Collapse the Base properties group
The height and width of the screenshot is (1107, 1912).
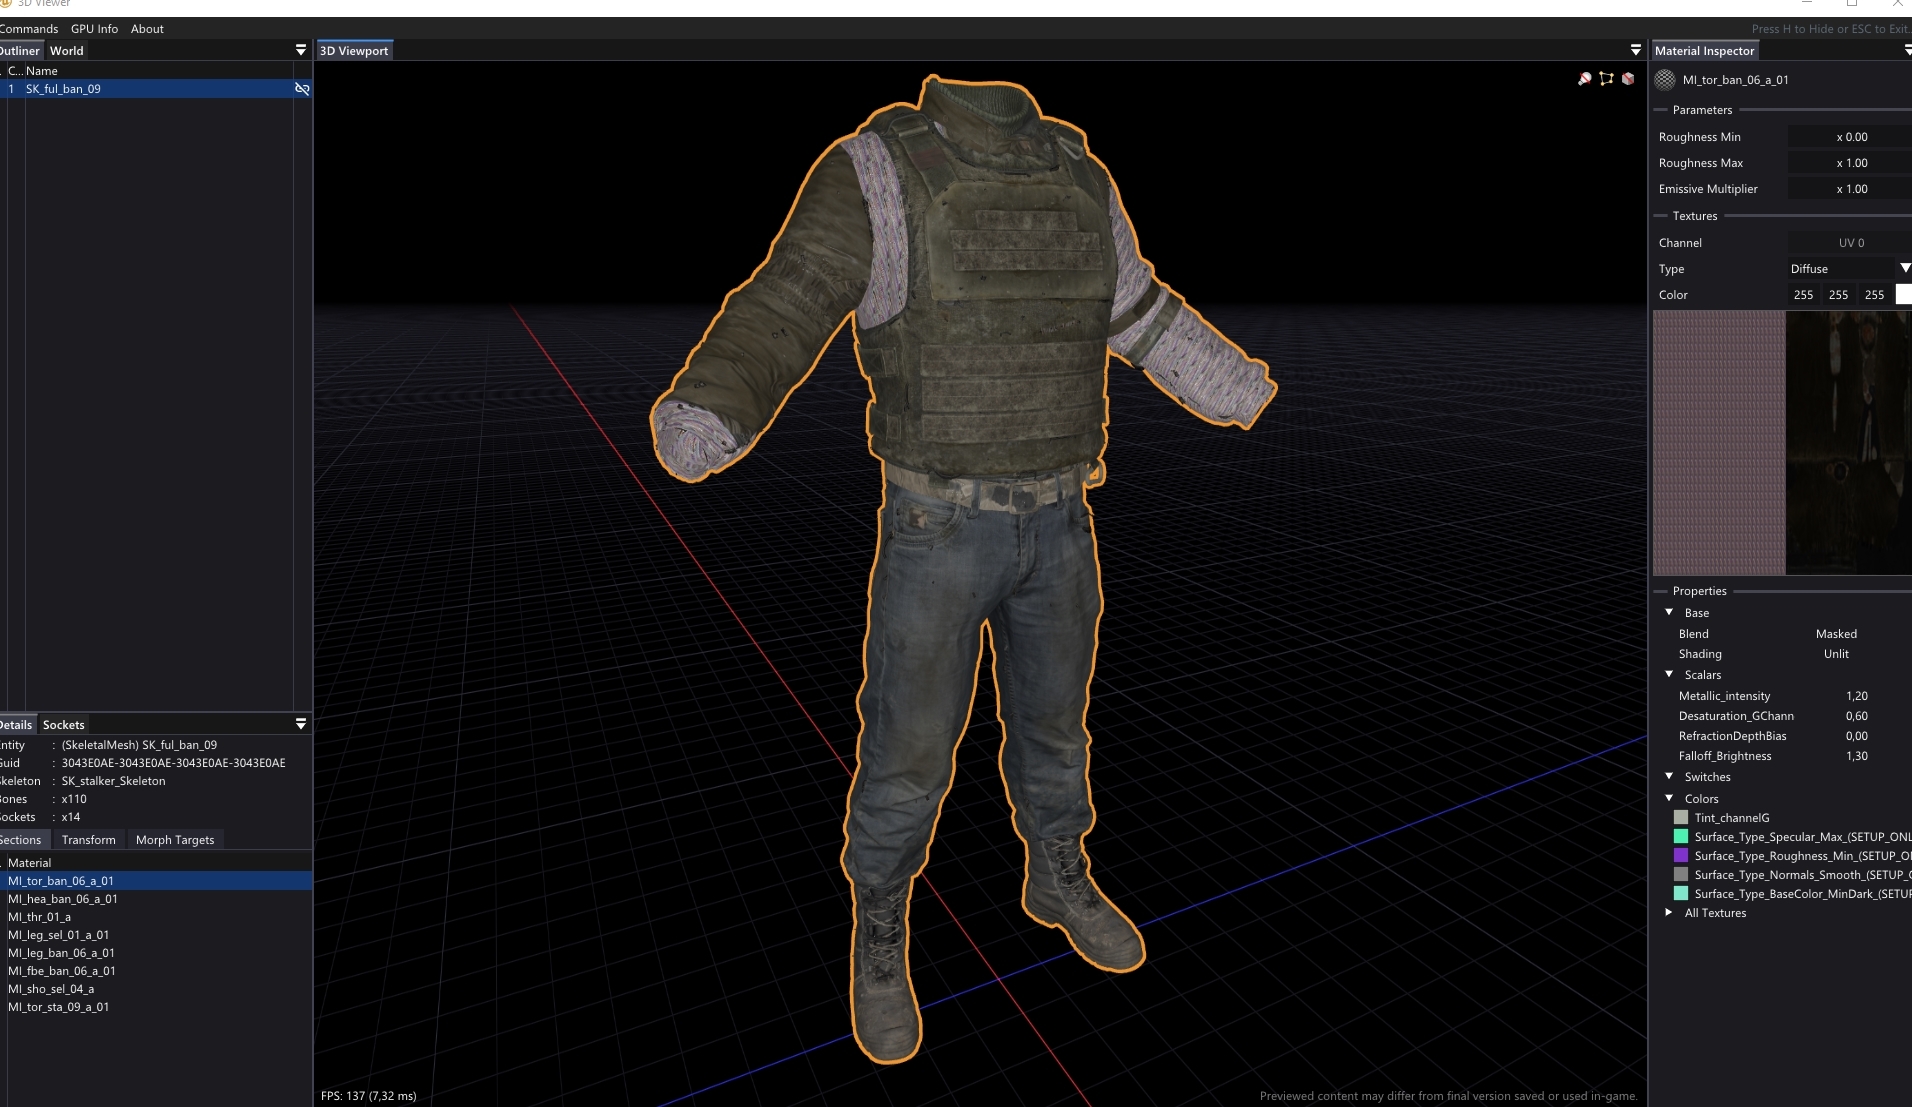pyautogui.click(x=1669, y=612)
